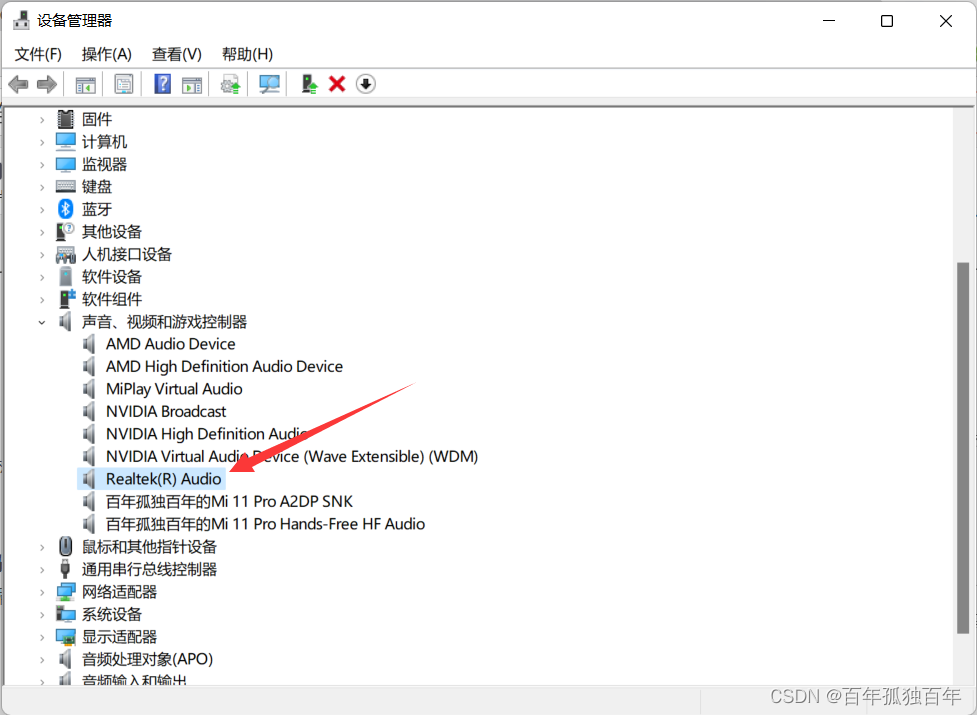Screen dimensions: 977x715
Task: Select the Realtek(R) Audio label
Action: click(x=163, y=479)
